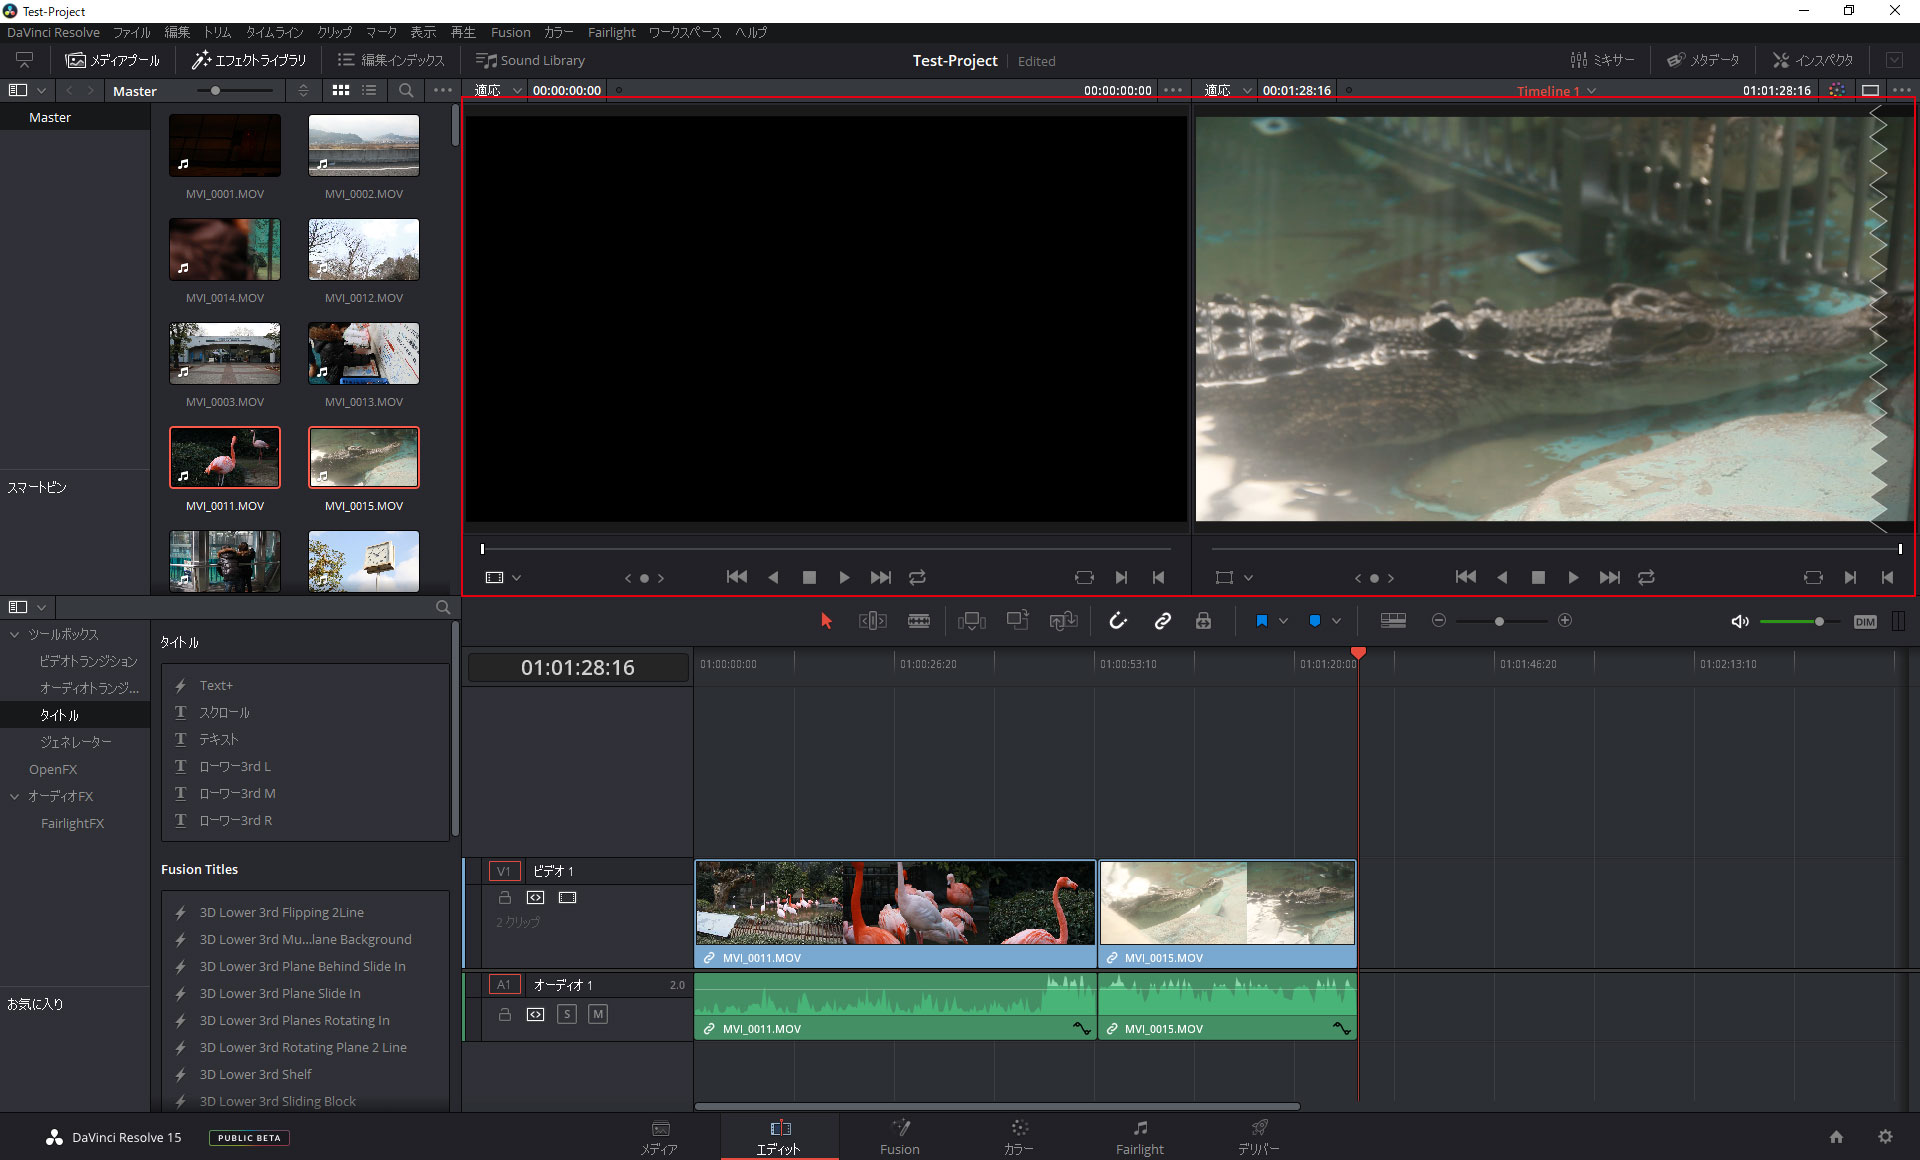Select the MVI_0011.MOV media pool thumbnail
Viewport: 1920px width, 1160px height.
tap(225, 457)
